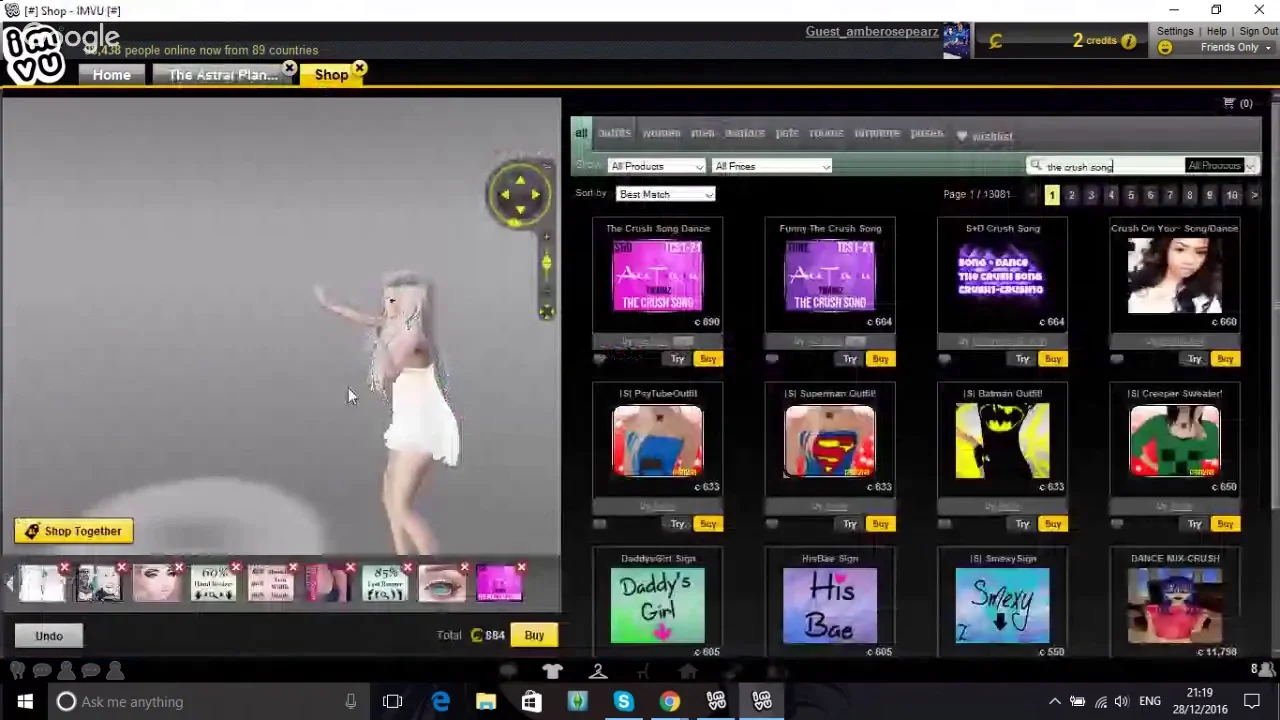Expand the All Prices dropdown

[x=771, y=166]
